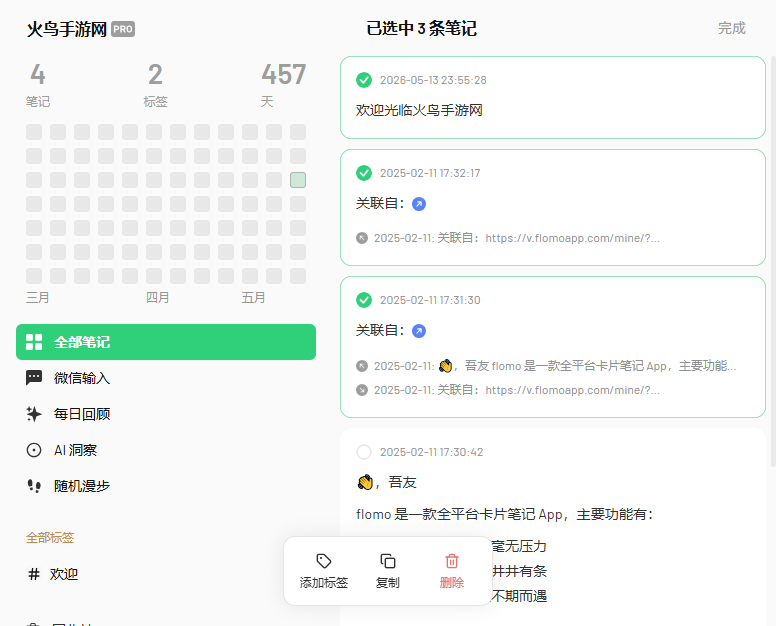Viewport: 776px width, 626px height.
Task: Select the note dated 2025-02-11 17:30:42
Action: [x=364, y=452]
